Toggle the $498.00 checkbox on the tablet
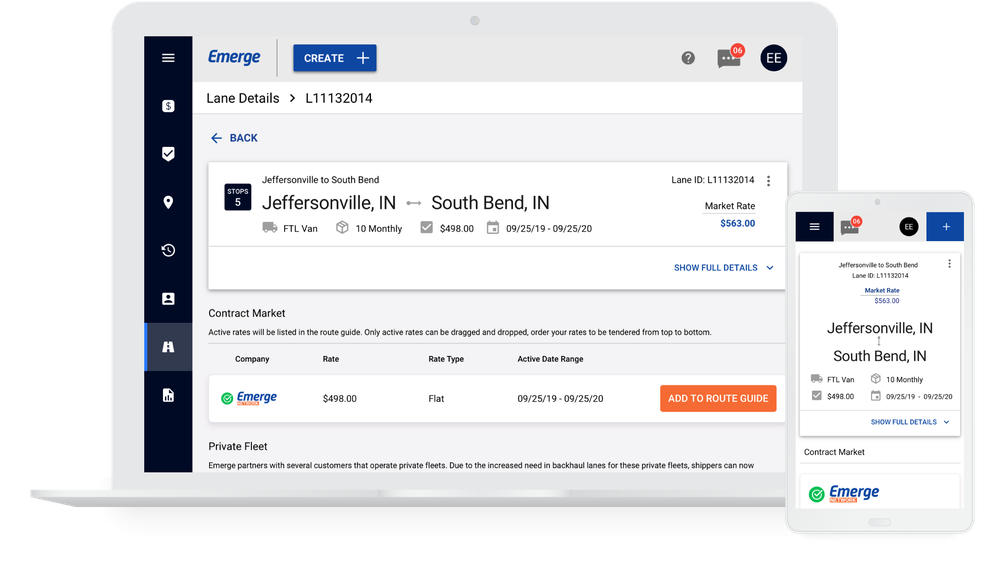The width and height of the screenshot is (1000, 562). 816,396
